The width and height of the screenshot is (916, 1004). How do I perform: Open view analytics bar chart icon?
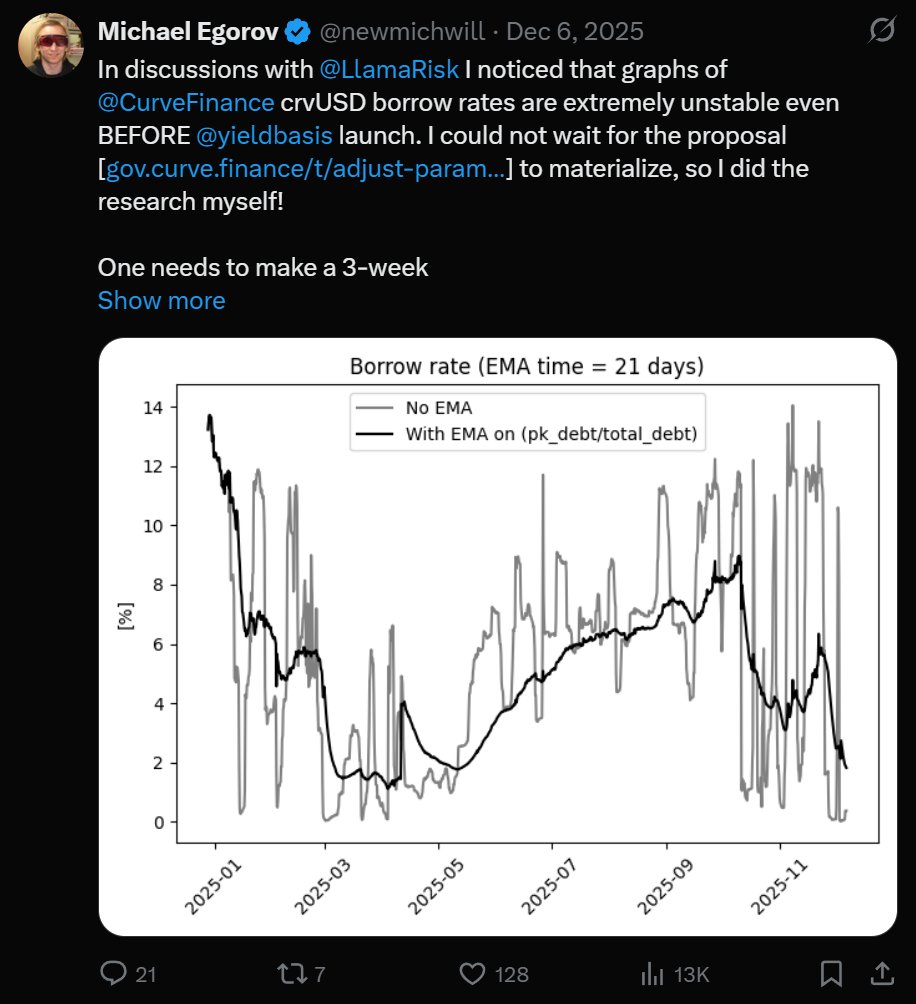[653, 972]
